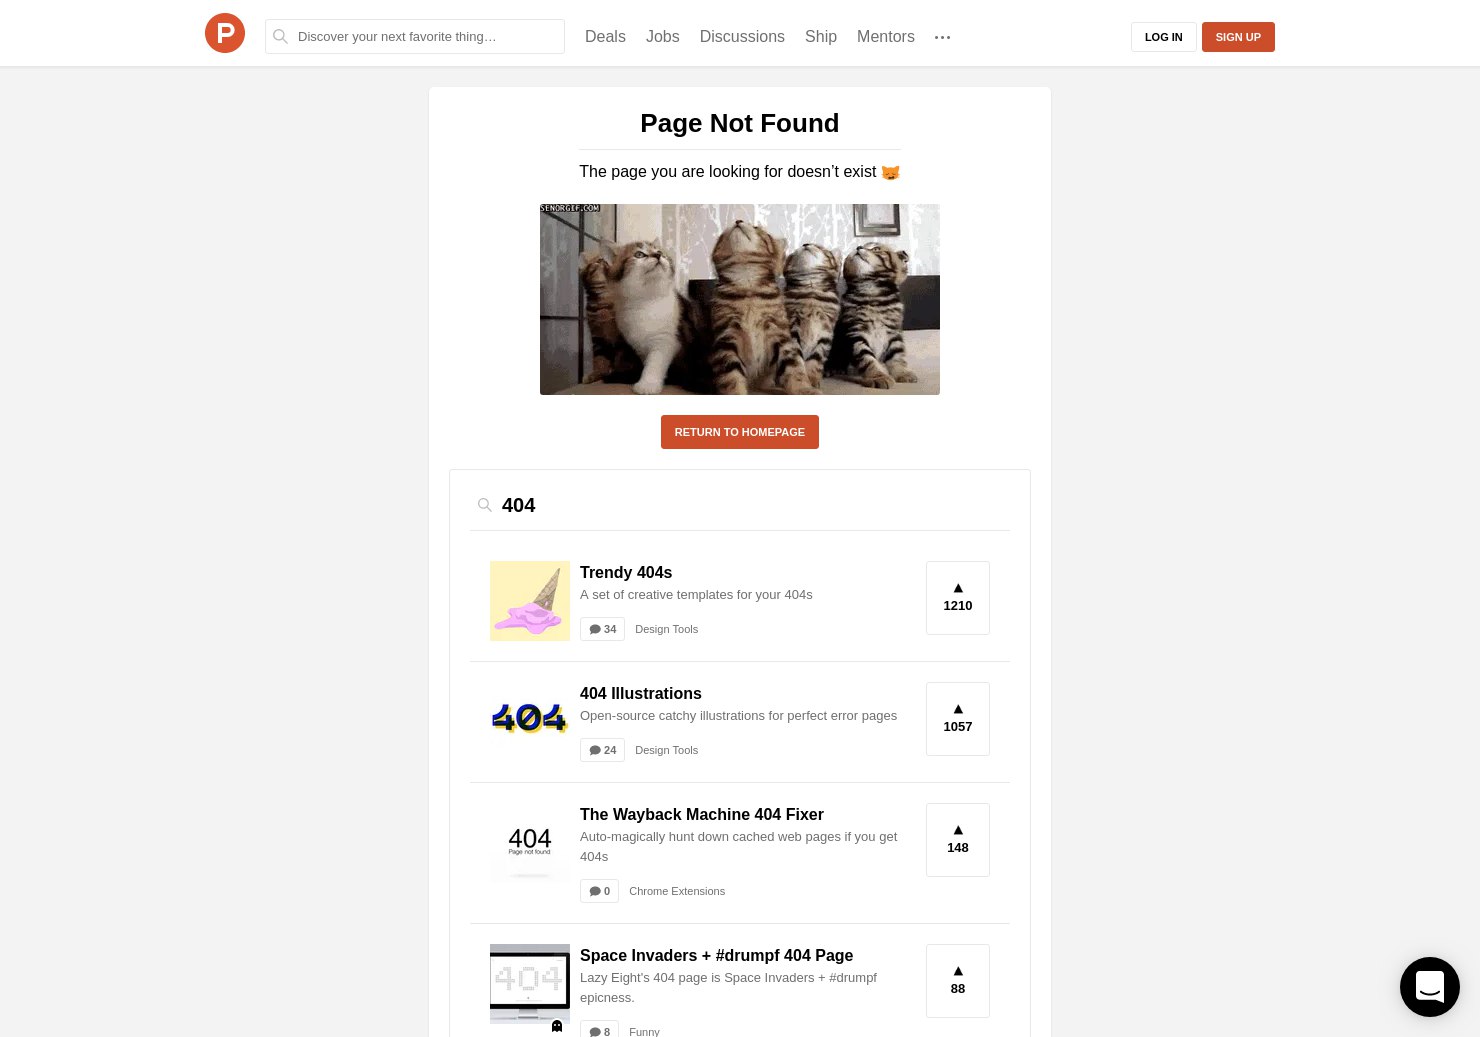Open the Jobs menu item
Image resolution: width=1480 pixels, height=1037 pixels.
[662, 36]
